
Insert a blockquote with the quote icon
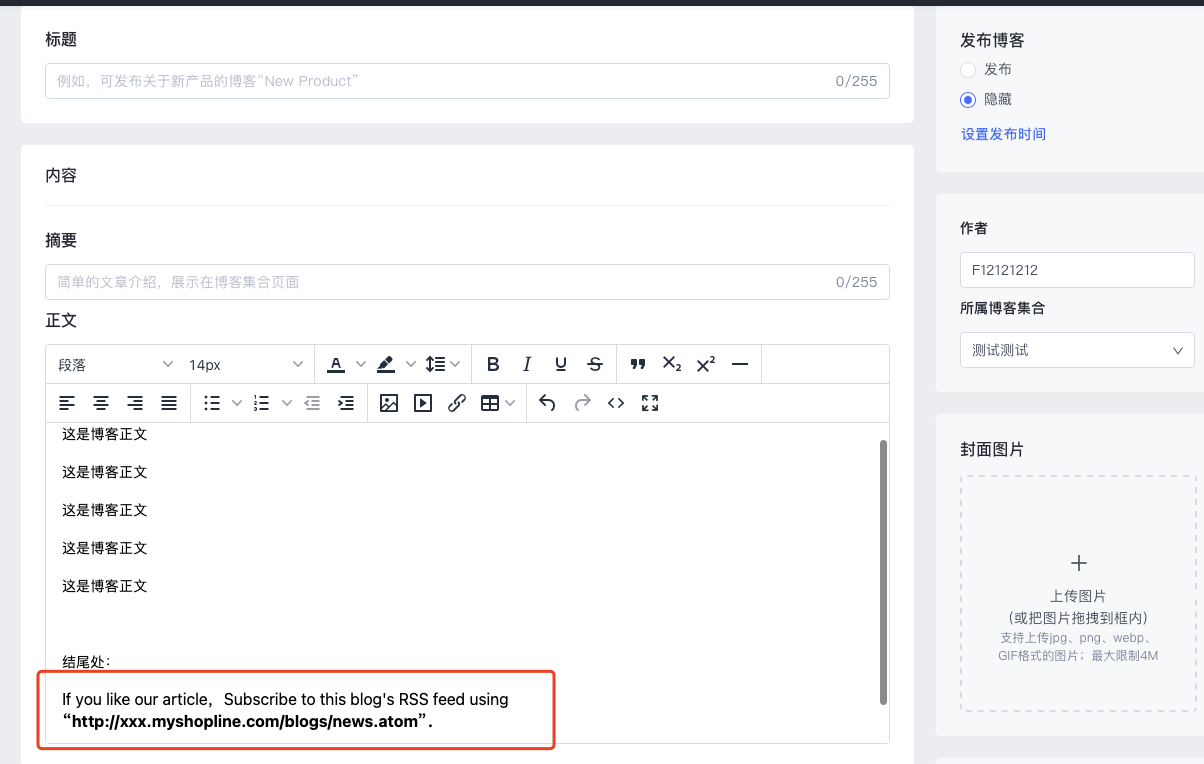click(x=638, y=365)
